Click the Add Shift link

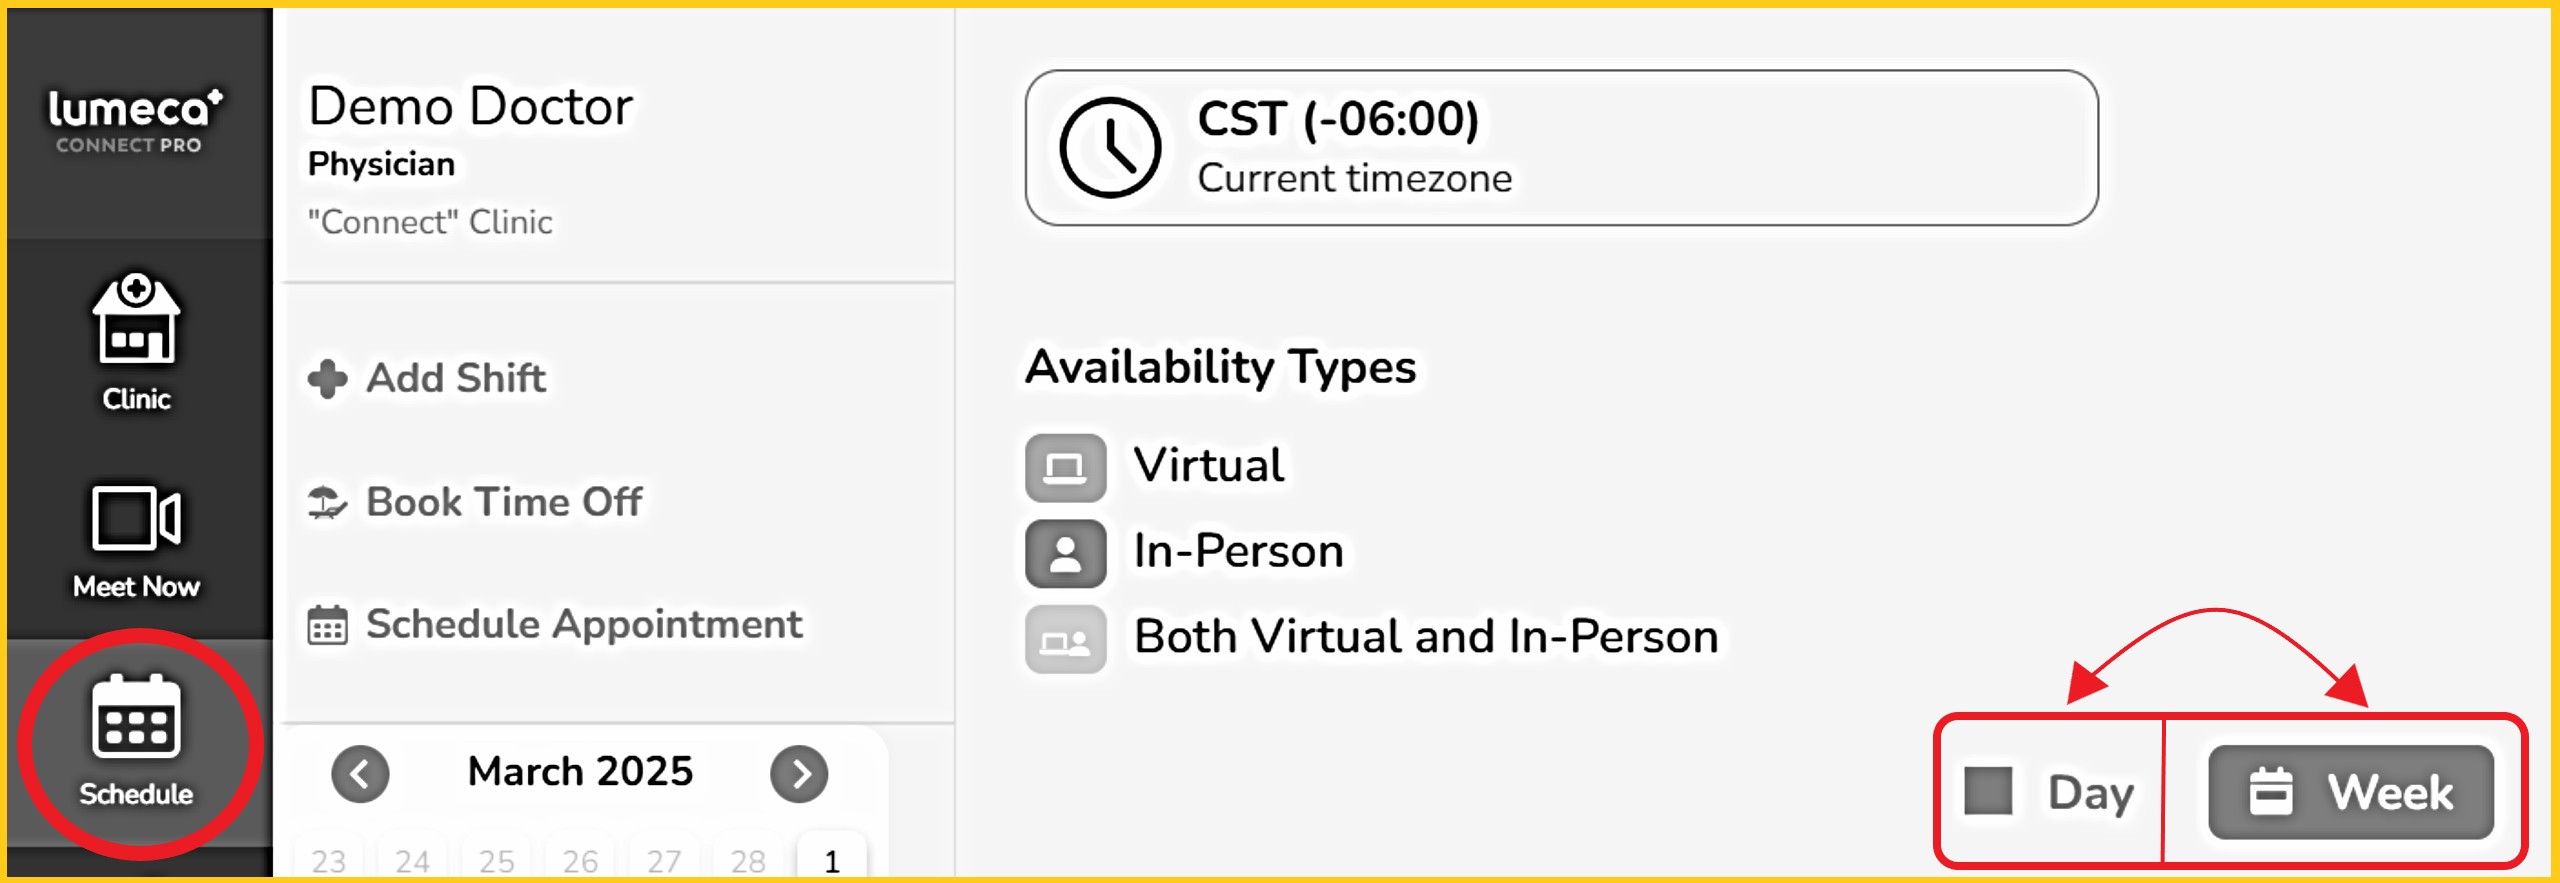456,379
